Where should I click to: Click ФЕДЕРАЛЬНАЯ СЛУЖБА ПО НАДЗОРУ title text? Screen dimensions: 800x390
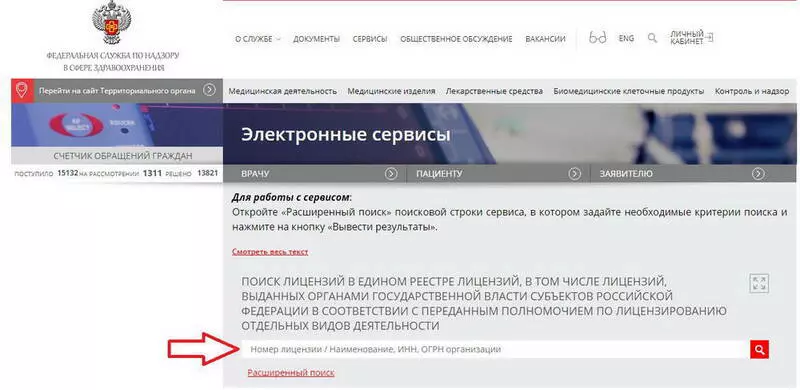113,56
